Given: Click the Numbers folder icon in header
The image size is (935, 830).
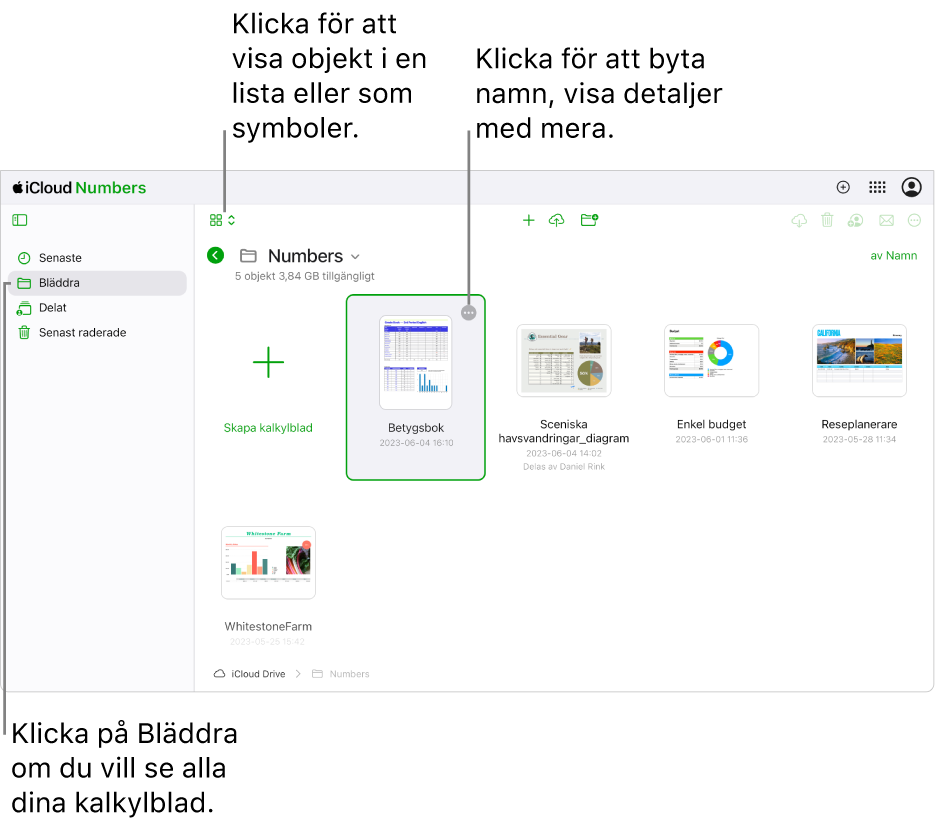Looking at the screenshot, I should [x=248, y=256].
